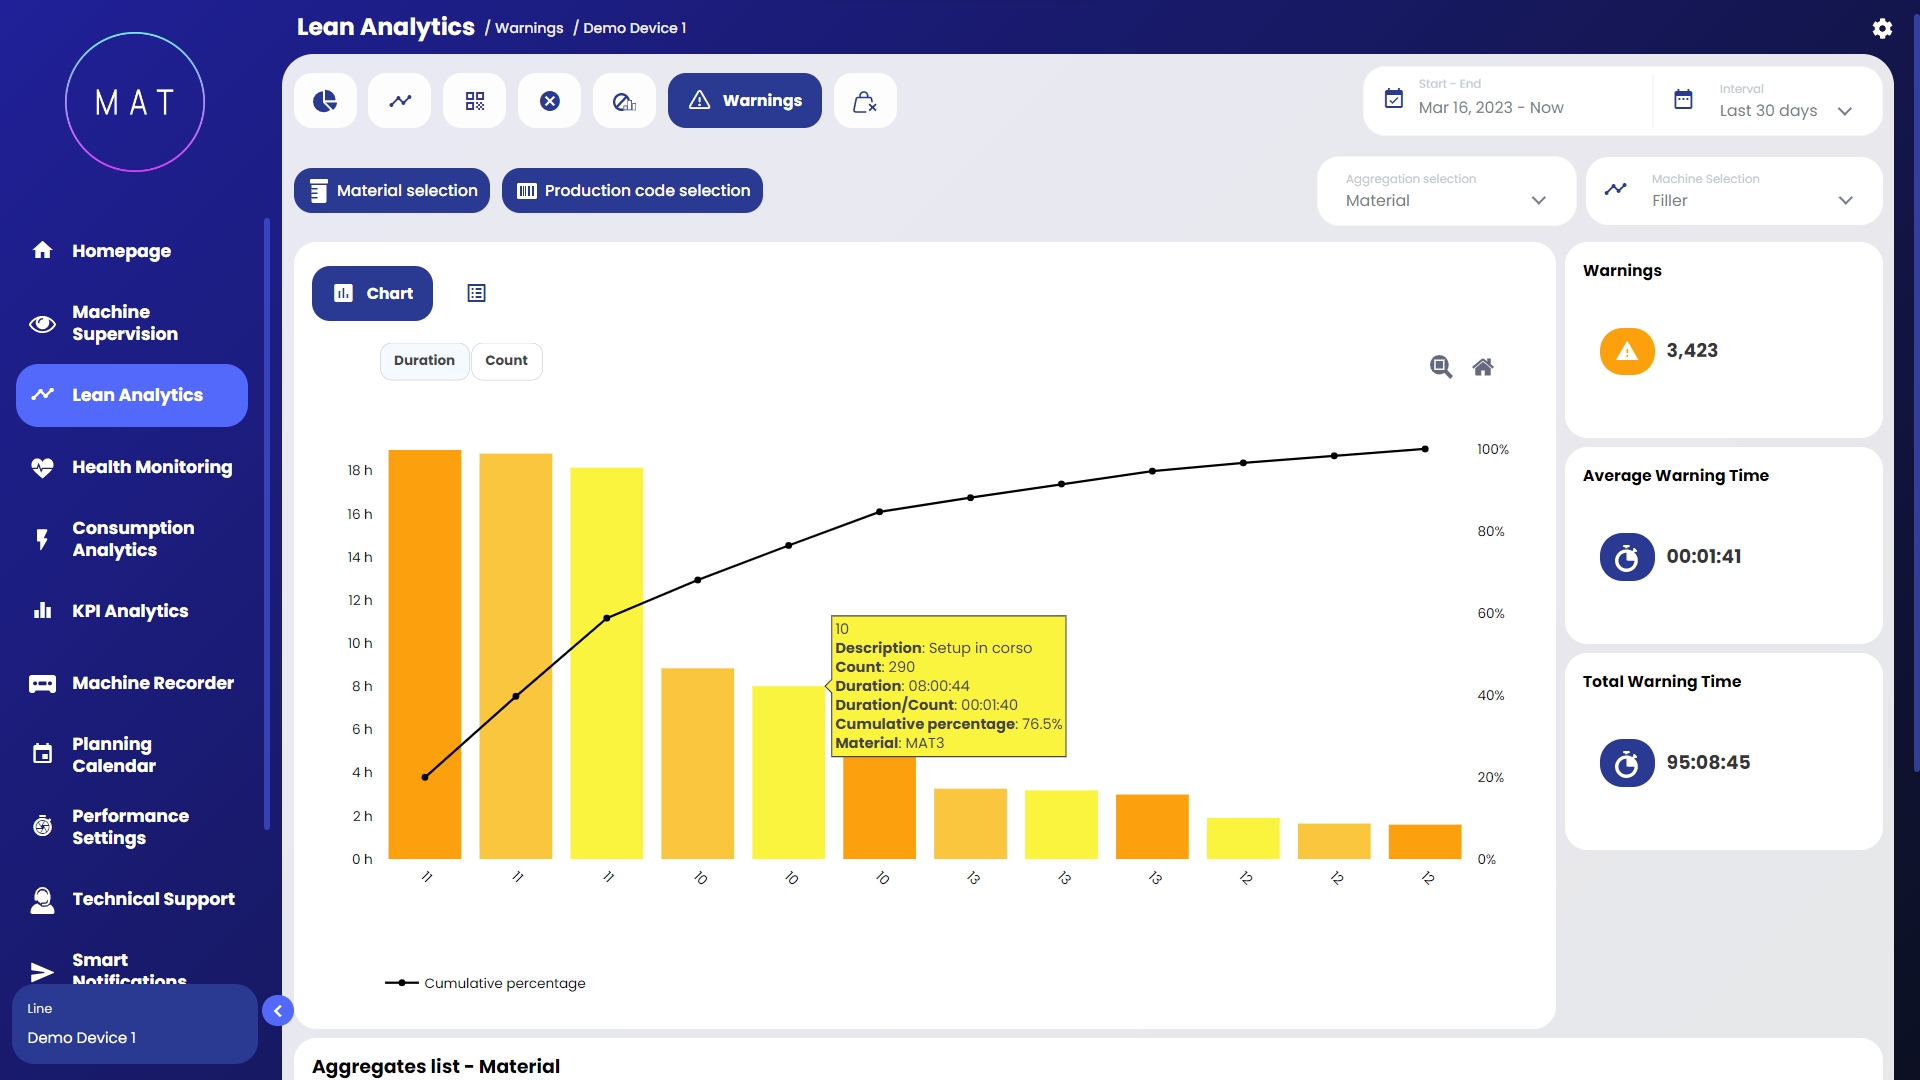Image resolution: width=1920 pixels, height=1080 pixels.
Task: Open the settings gear icon
Action: coord(1882,28)
